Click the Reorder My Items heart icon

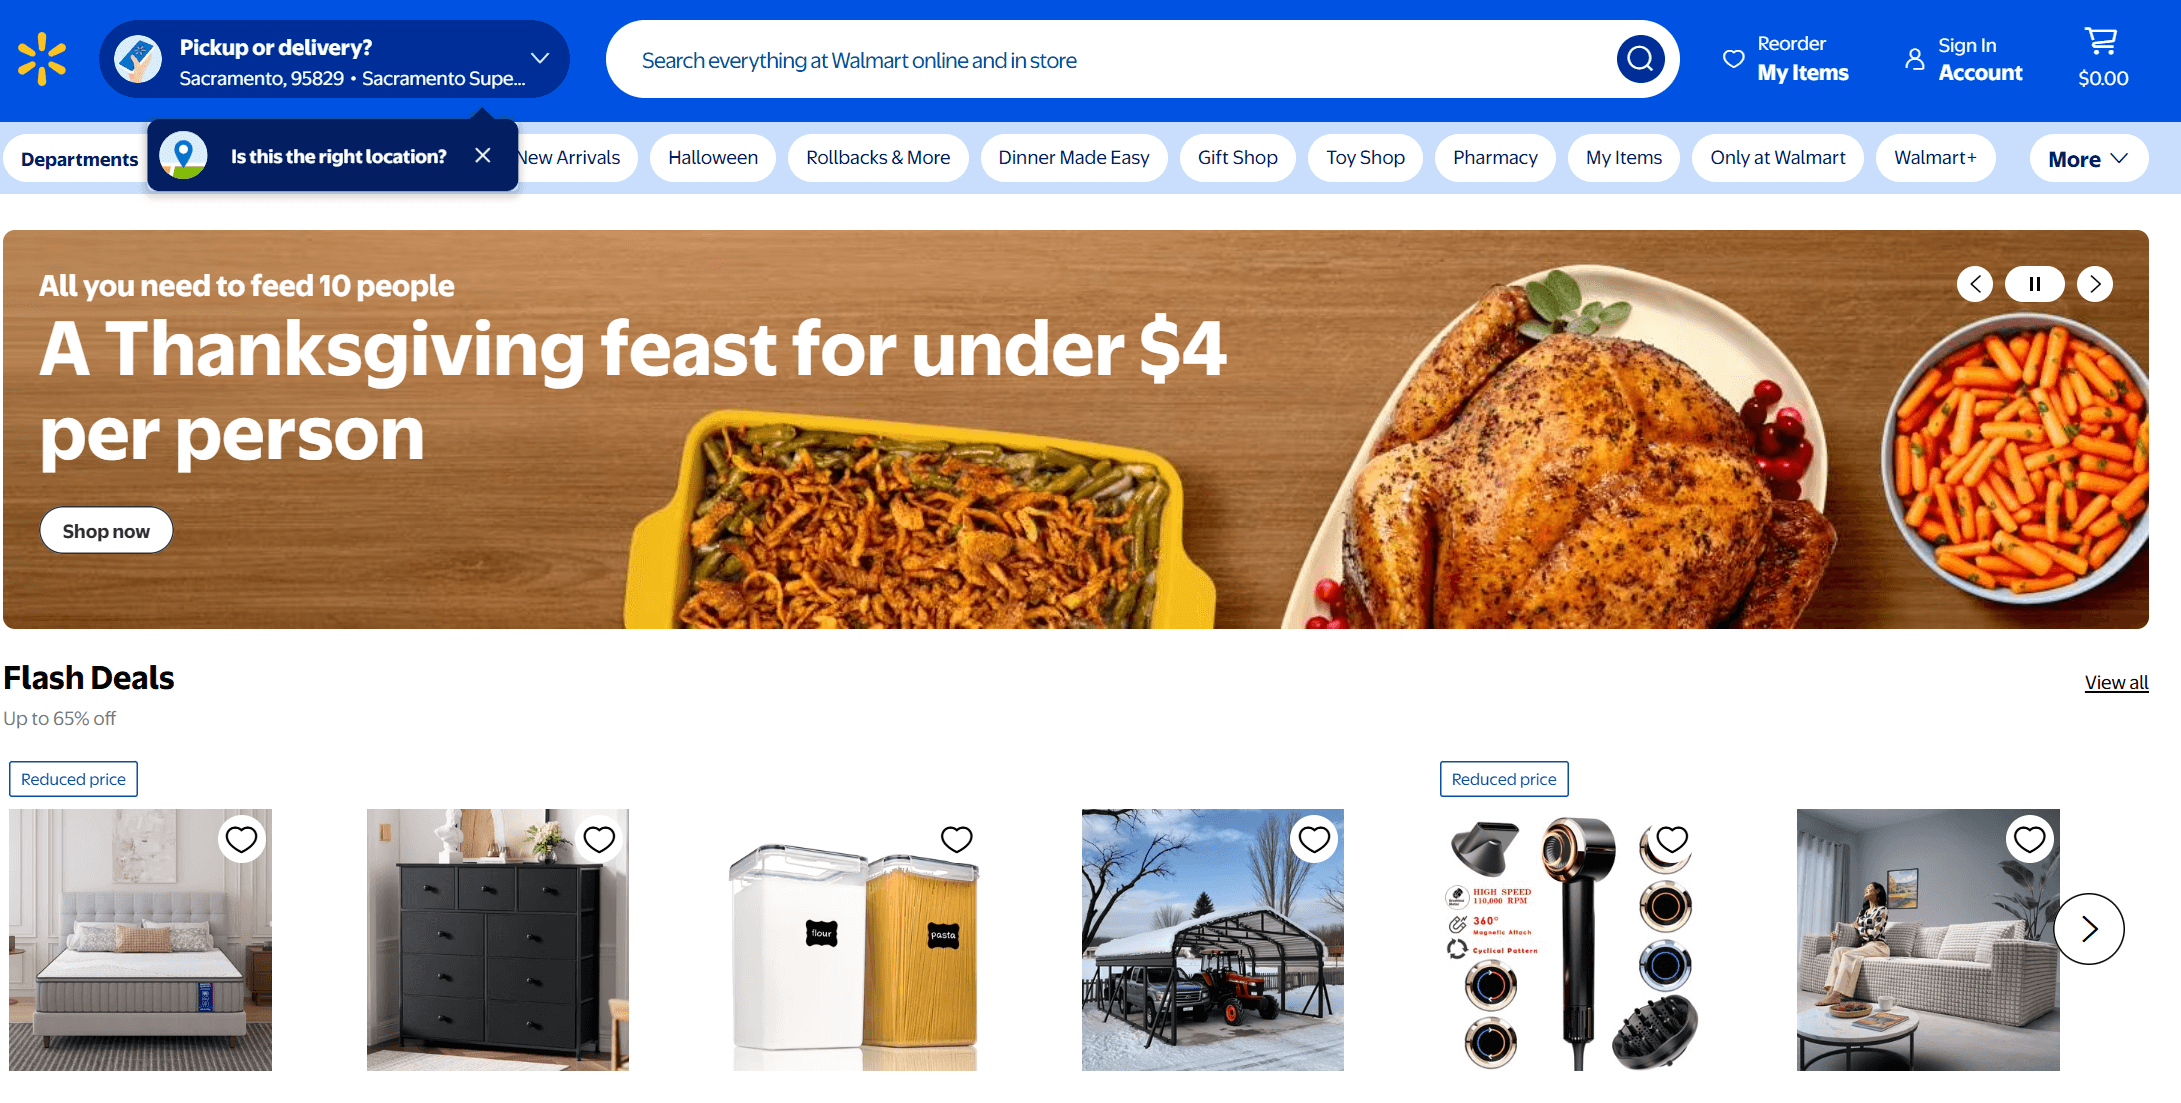pyautogui.click(x=1733, y=59)
